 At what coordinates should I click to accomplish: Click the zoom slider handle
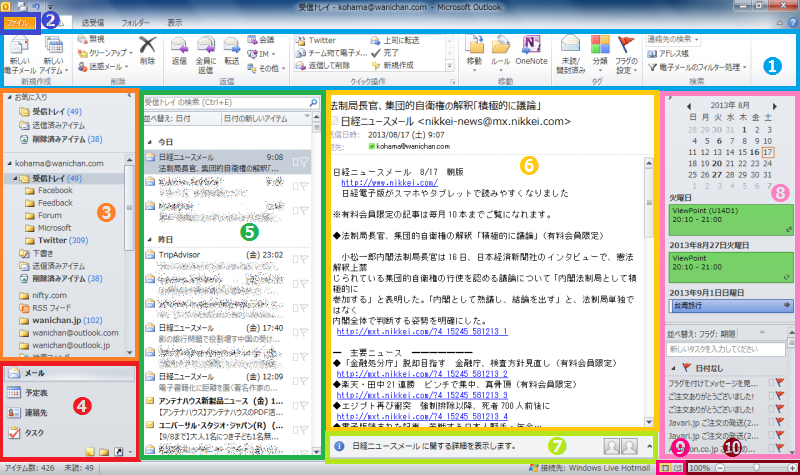757,468
